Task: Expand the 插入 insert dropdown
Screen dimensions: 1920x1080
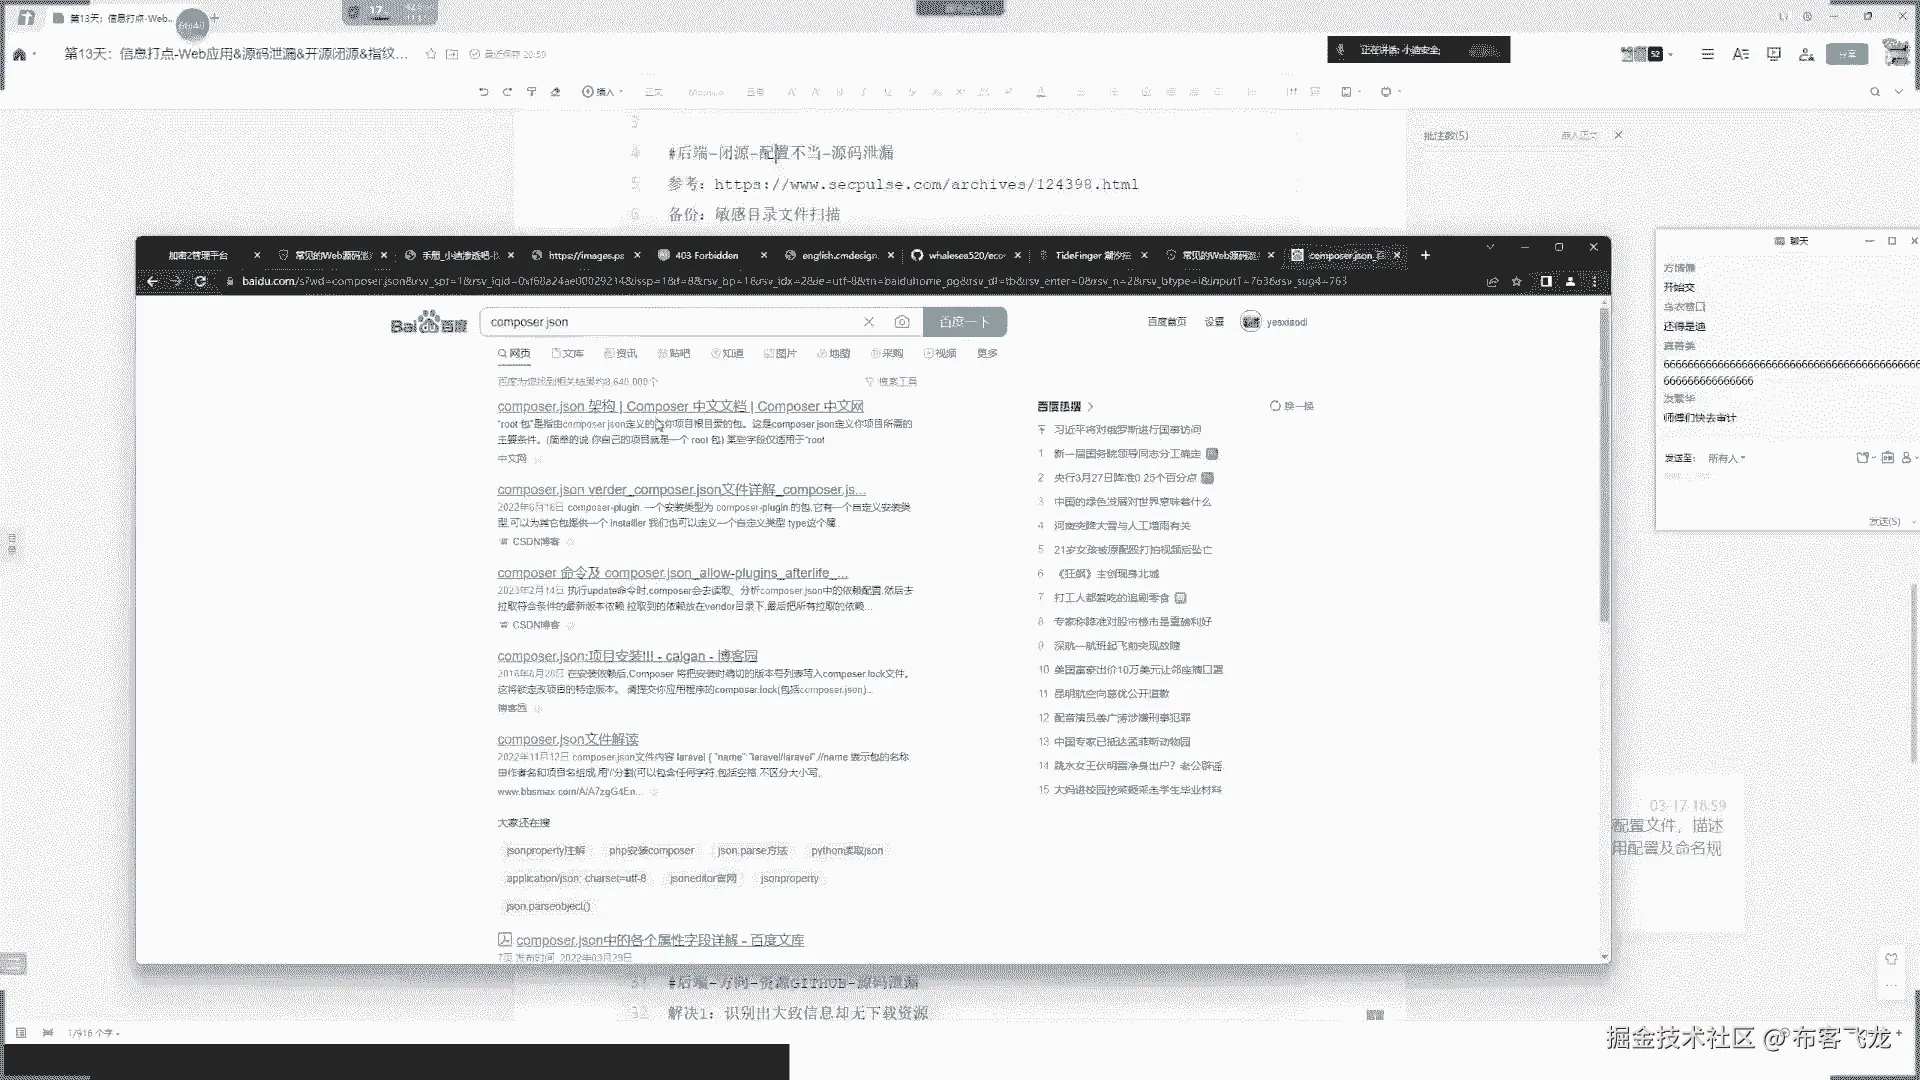Action: (x=603, y=92)
